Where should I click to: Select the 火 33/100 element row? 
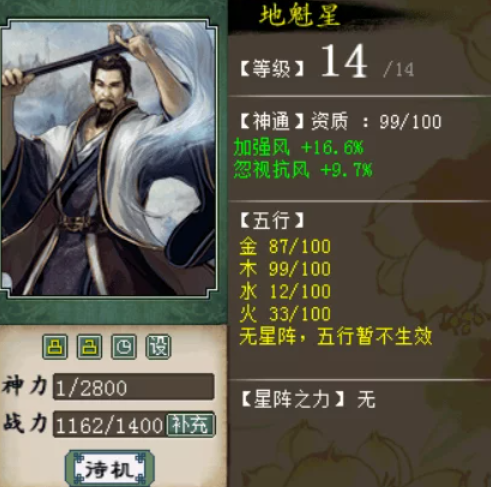[x=285, y=314]
